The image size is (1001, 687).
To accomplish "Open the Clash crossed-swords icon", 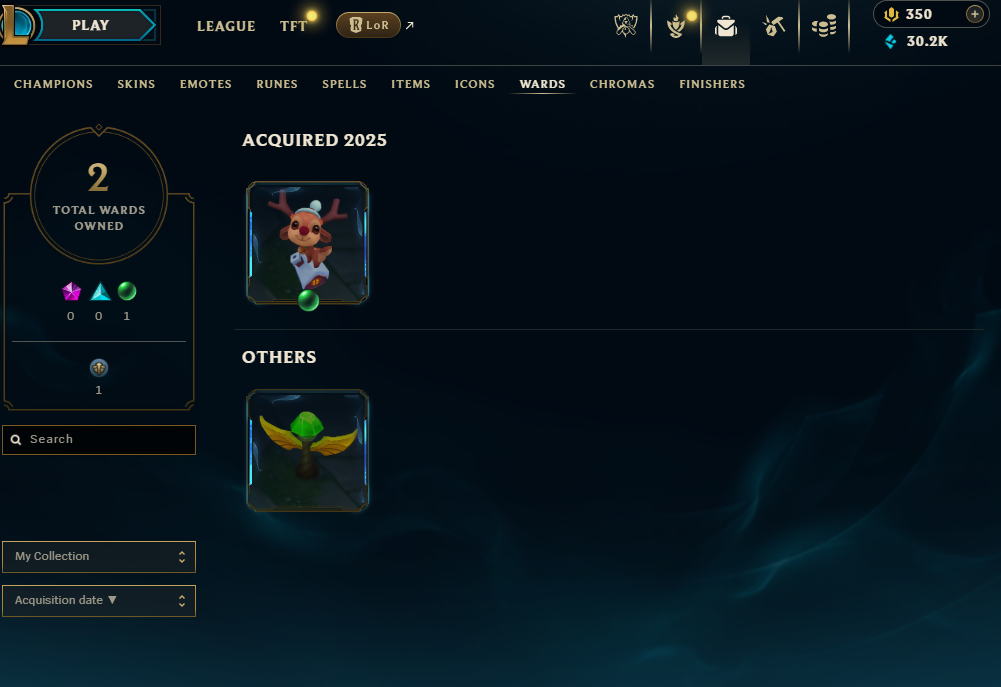I will tap(626, 26).
